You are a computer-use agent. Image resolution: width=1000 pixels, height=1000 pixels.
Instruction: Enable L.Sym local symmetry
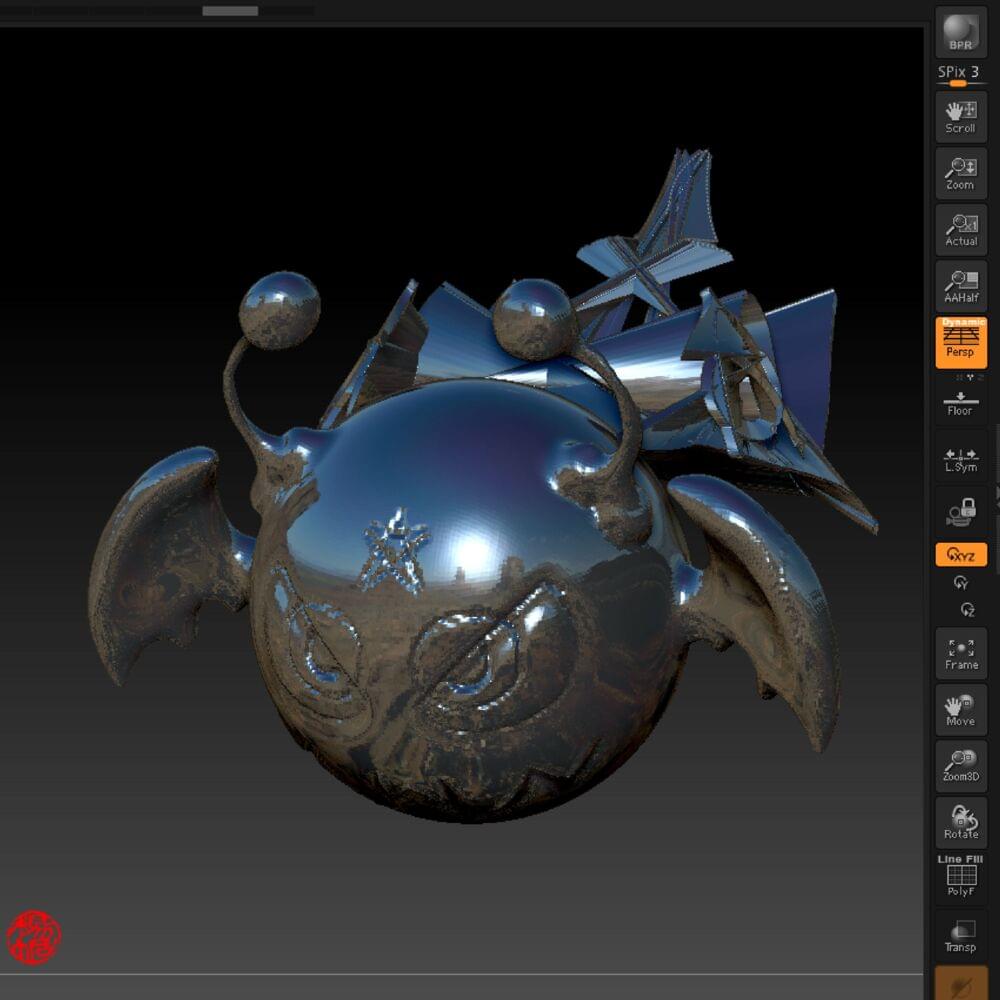960,459
